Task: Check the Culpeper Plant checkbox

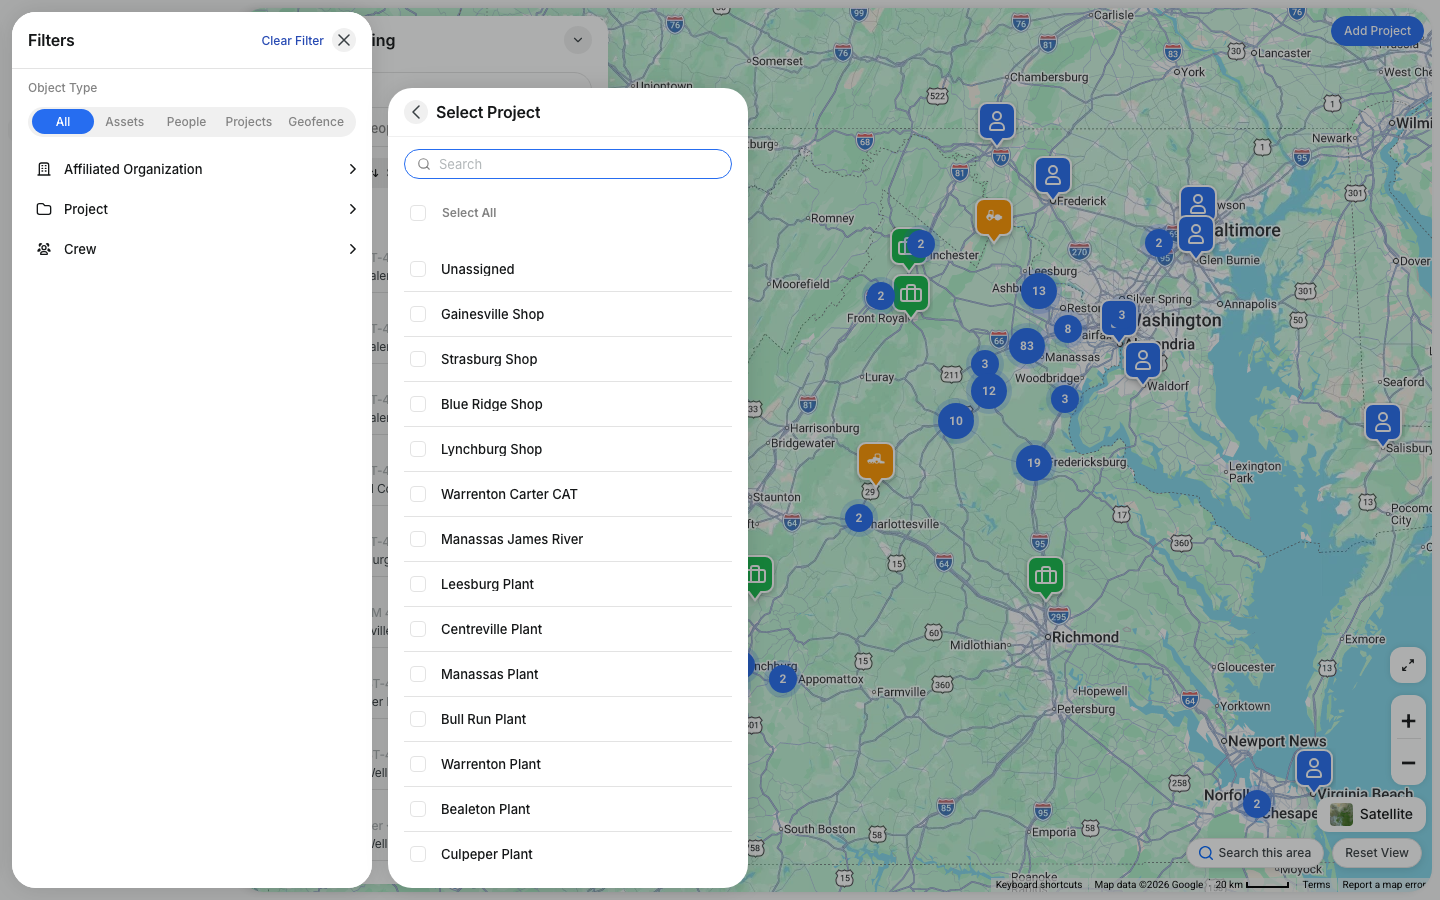Action: pos(418,854)
